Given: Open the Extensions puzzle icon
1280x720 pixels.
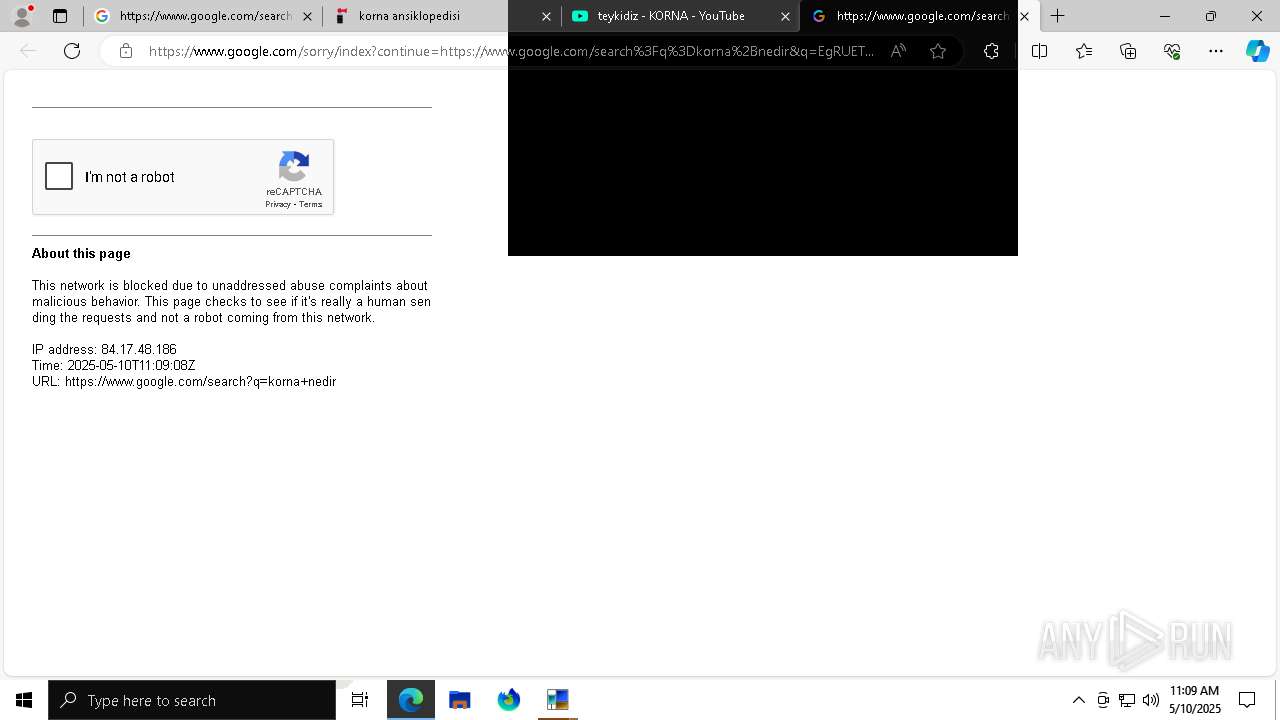Looking at the screenshot, I should click(x=991, y=51).
